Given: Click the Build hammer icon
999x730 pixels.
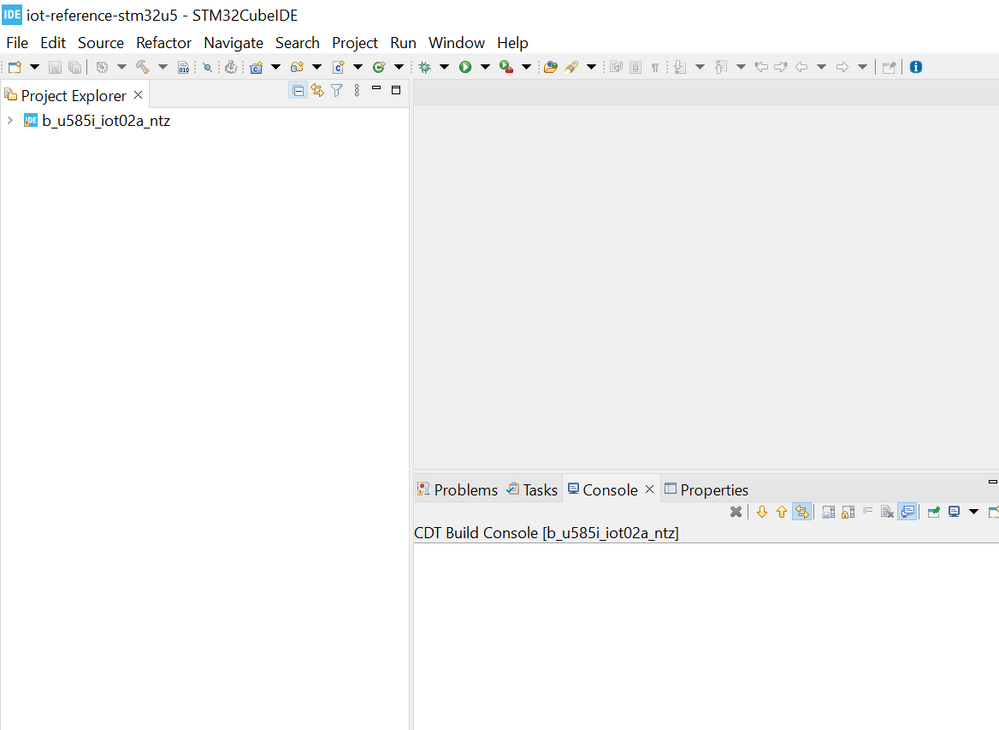Looking at the screenshot, I should point(143,67).
